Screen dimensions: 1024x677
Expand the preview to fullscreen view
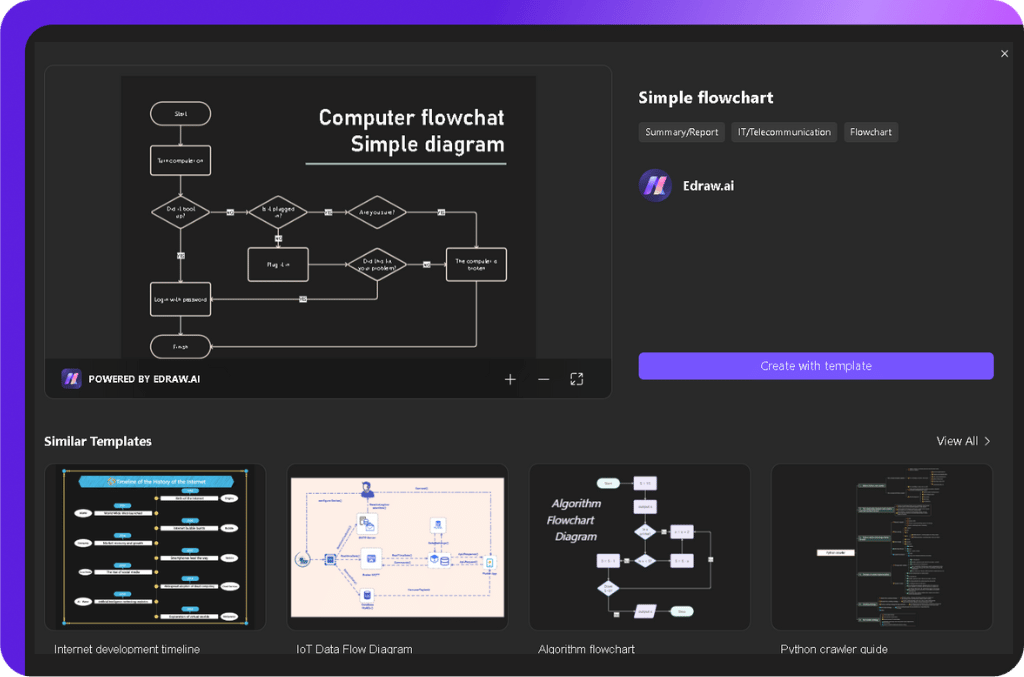(576, 379)
